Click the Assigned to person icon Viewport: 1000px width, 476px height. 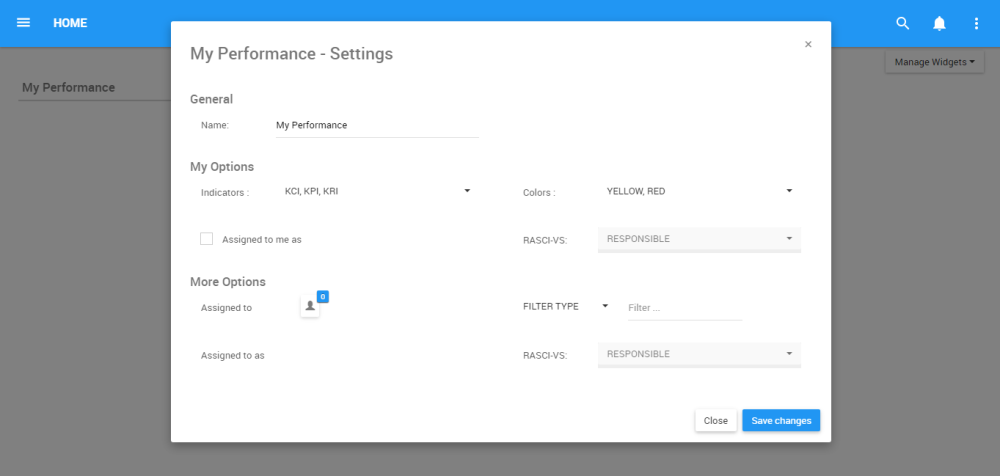(x=310, y=306)
